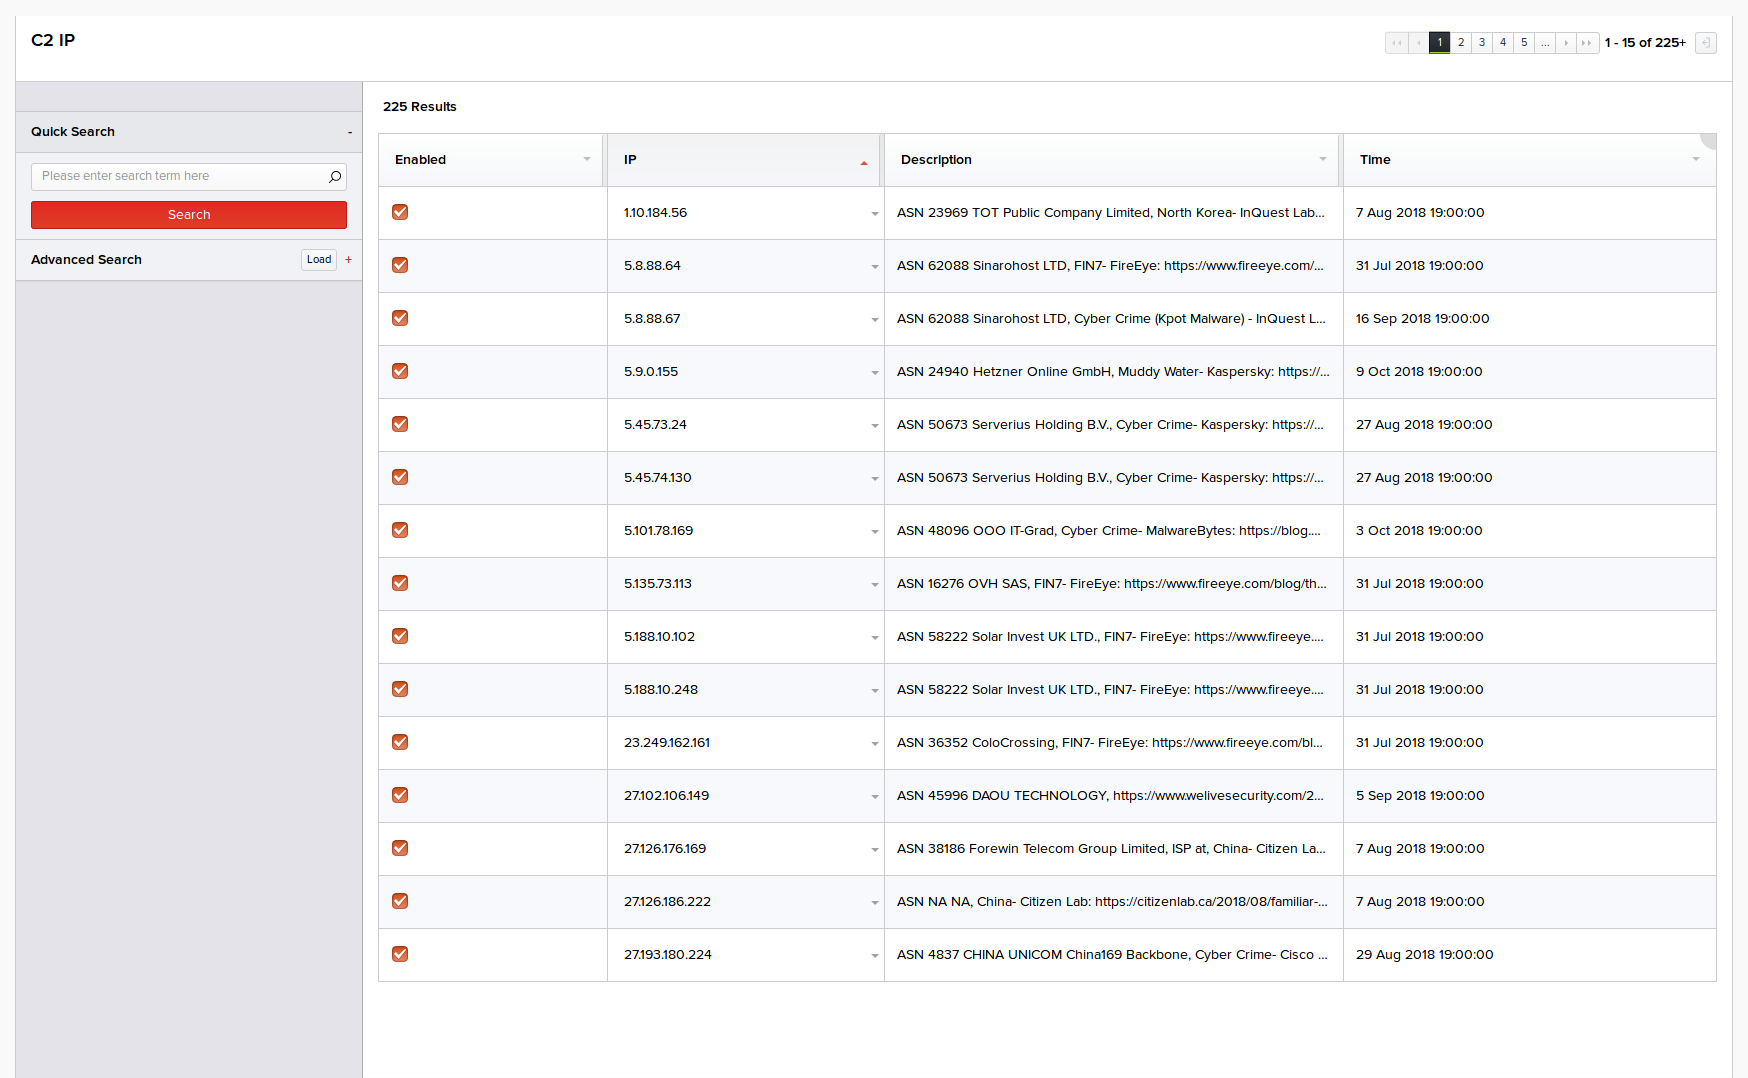Screen dimensions: 1748x1078
Task: Switch to page 5 of results
Action: coord(1524,43)
